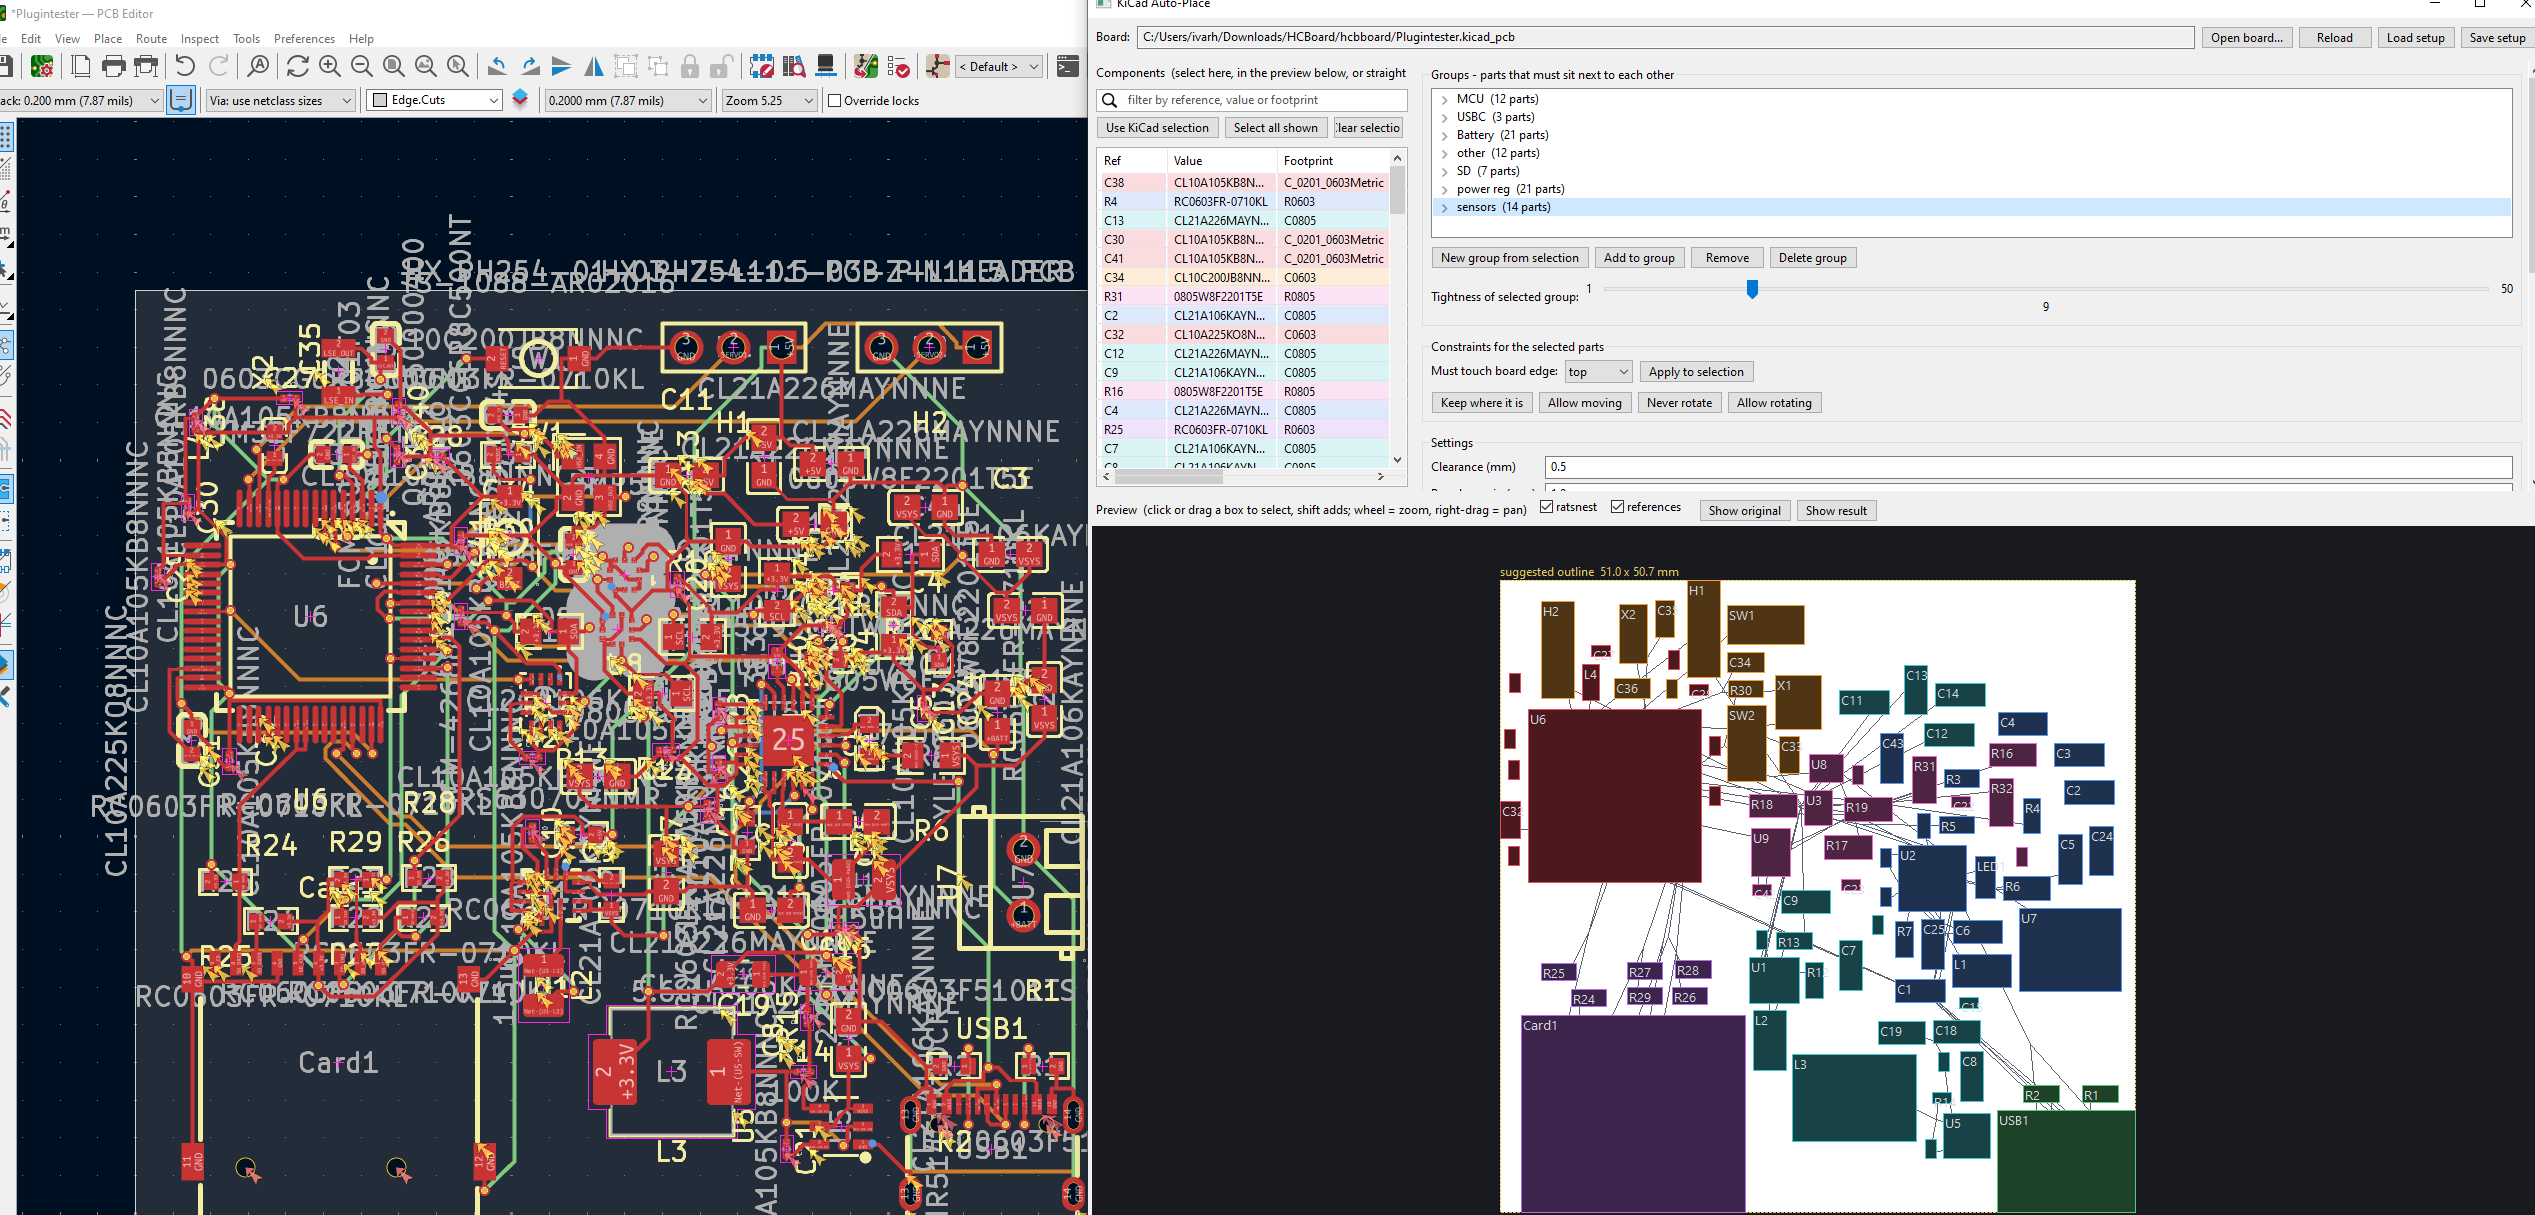Viewport: 2535px width, 1215px height.
Task: Open Must touch board edge dropdown
Action: click(x=1598, y=372)
